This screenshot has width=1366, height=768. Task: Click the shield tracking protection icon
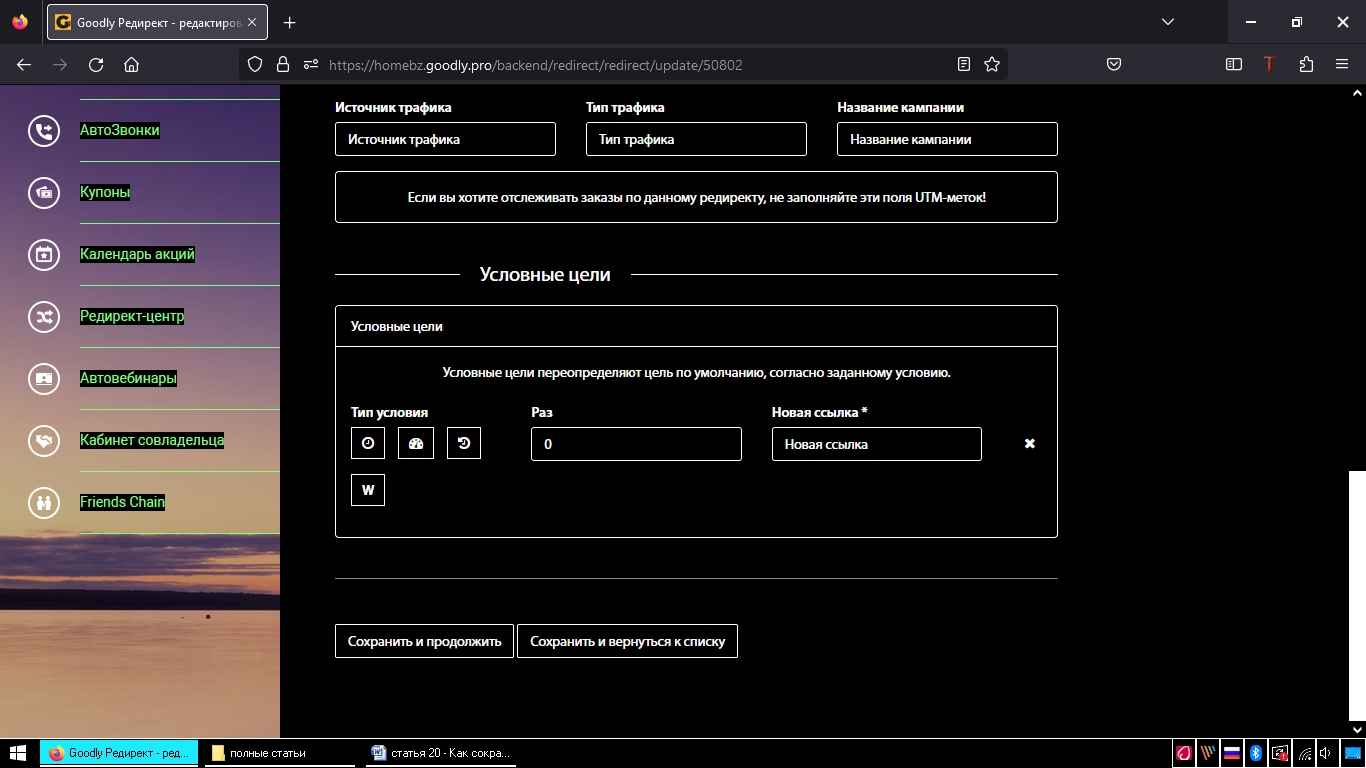pos(255,64)
